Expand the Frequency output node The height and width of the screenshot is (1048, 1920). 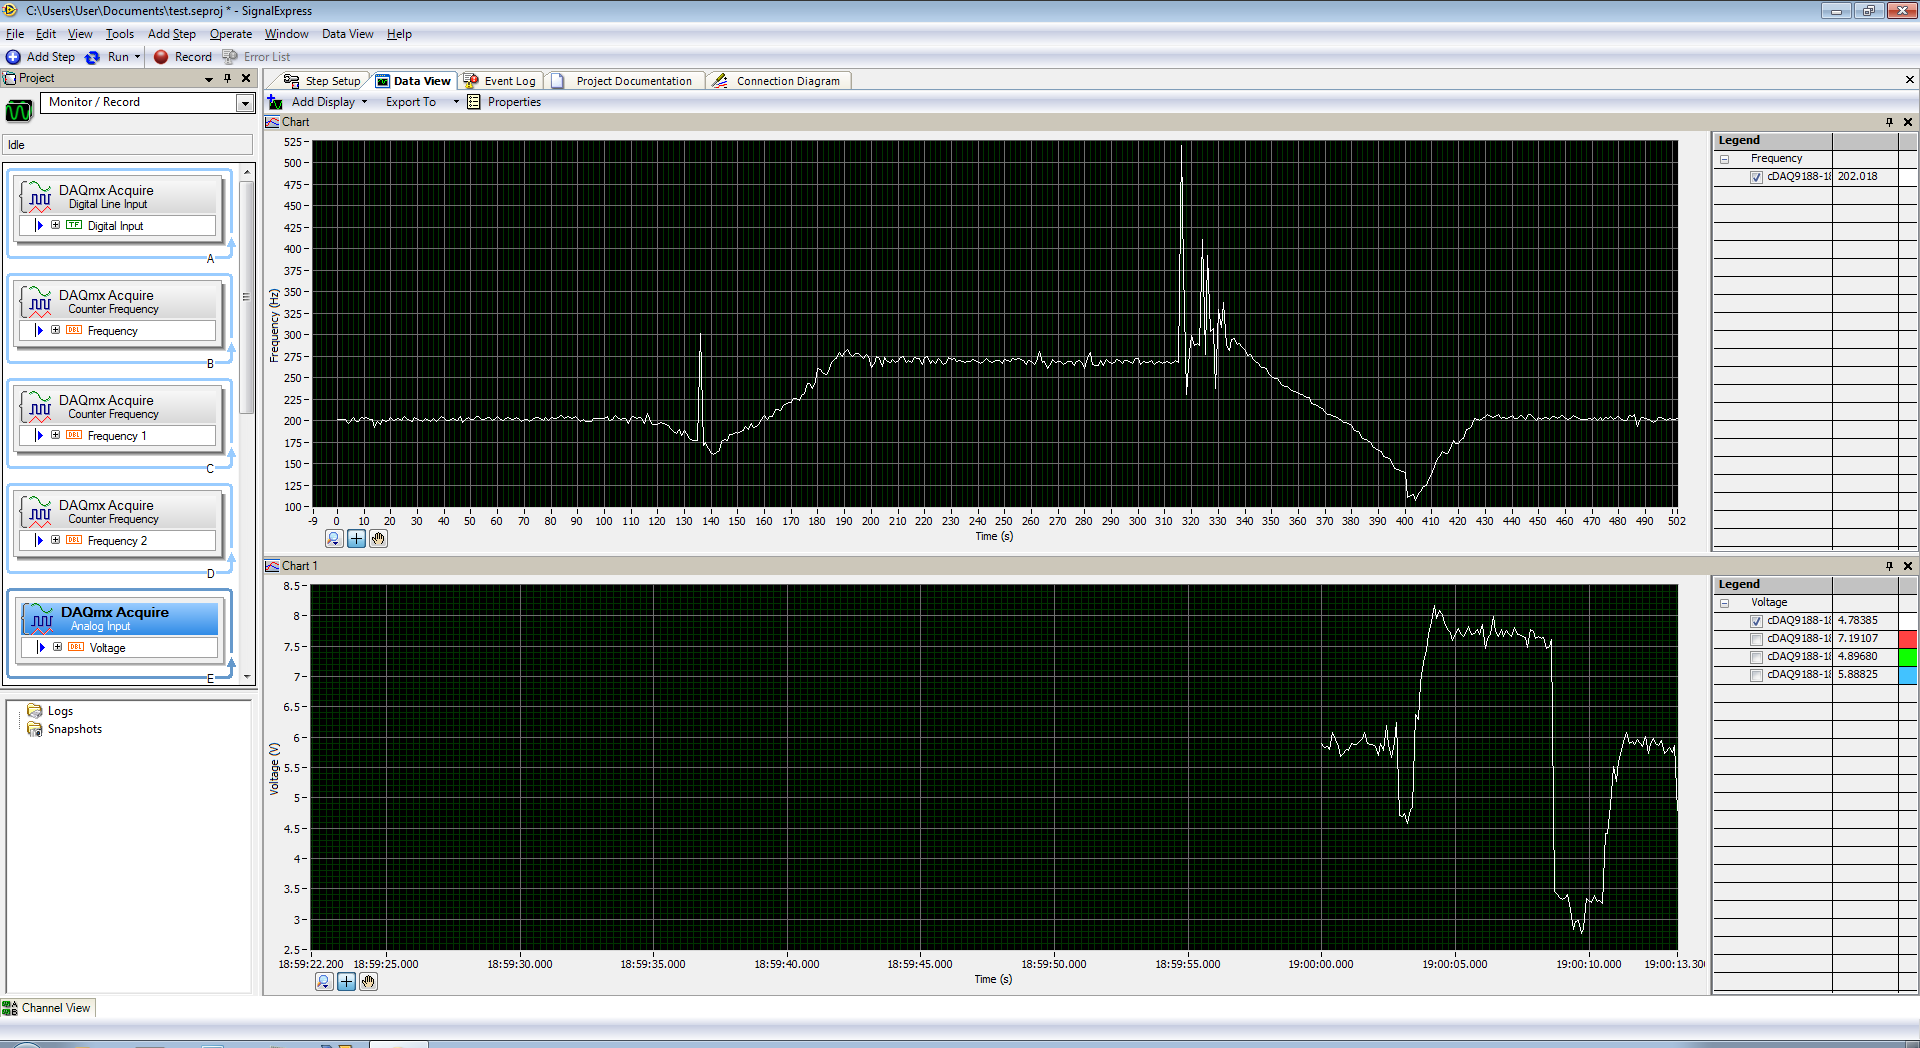pos(56,331)
